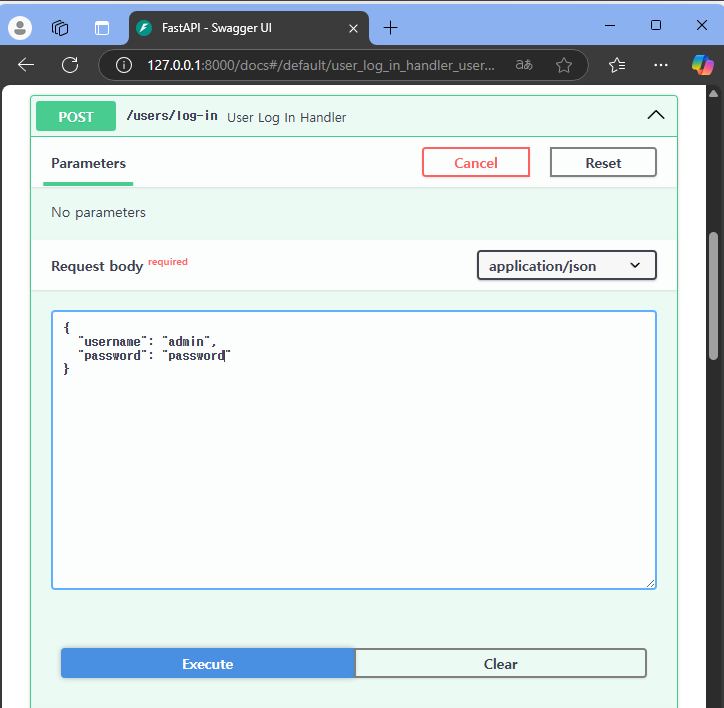Click the 'Request body' label
The height and width of the screenshot is (708, 724).
point(97,266)
